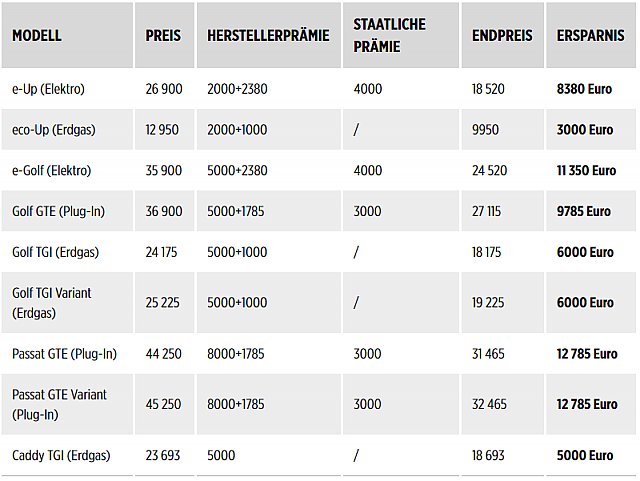Click the ERSPARNIS column header
This screenshot has width=640, height=481.
point(589,35)
